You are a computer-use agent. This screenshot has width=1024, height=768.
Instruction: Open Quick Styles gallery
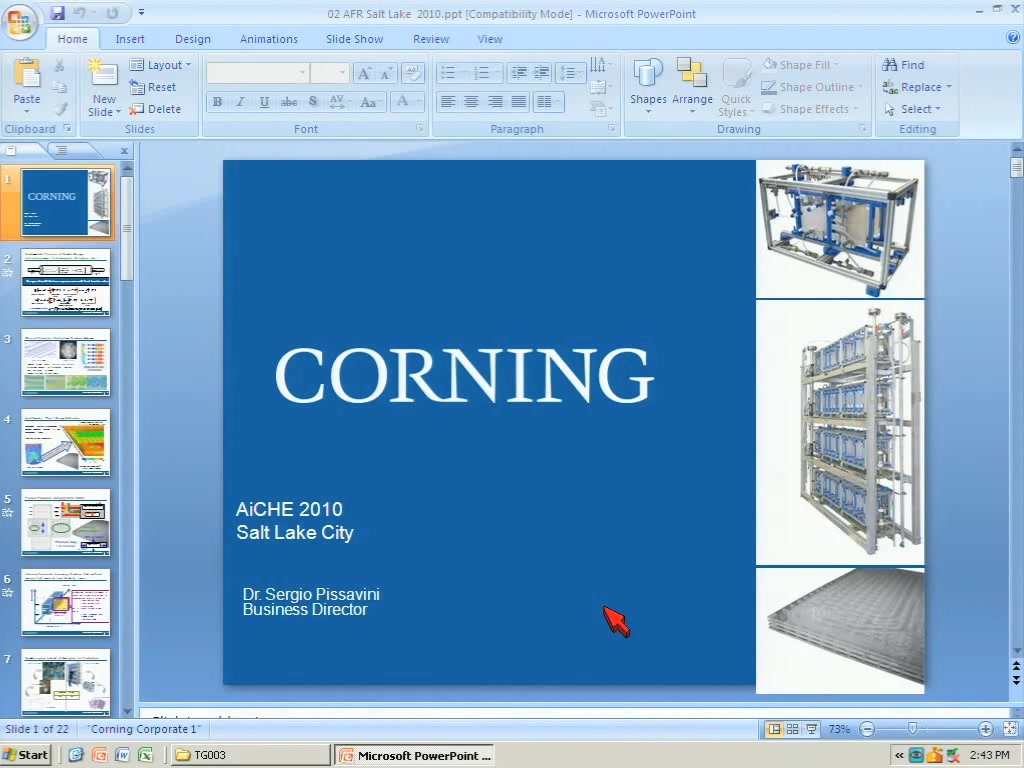(x=736, y=87)
